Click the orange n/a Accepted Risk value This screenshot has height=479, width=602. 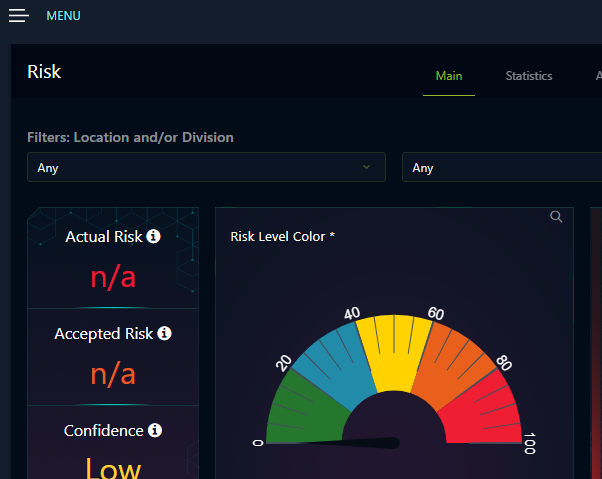[112, 373]
